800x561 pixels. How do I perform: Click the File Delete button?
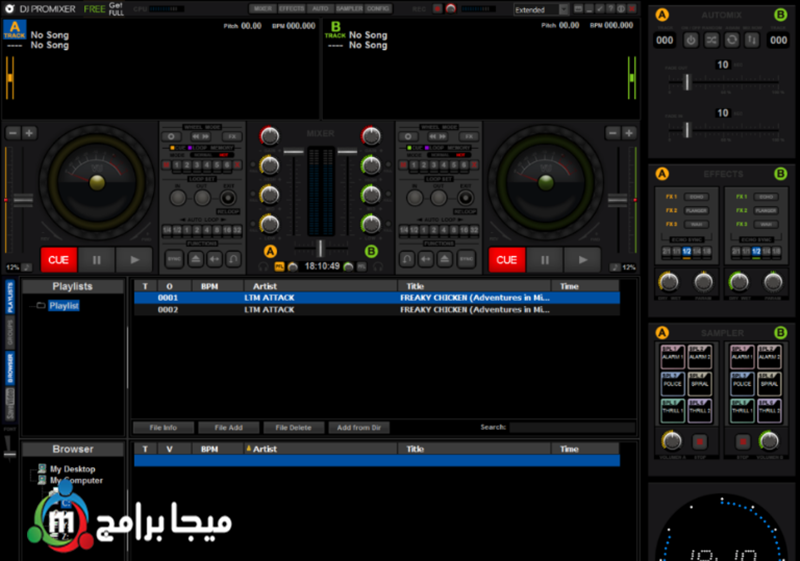pos(293,427)
